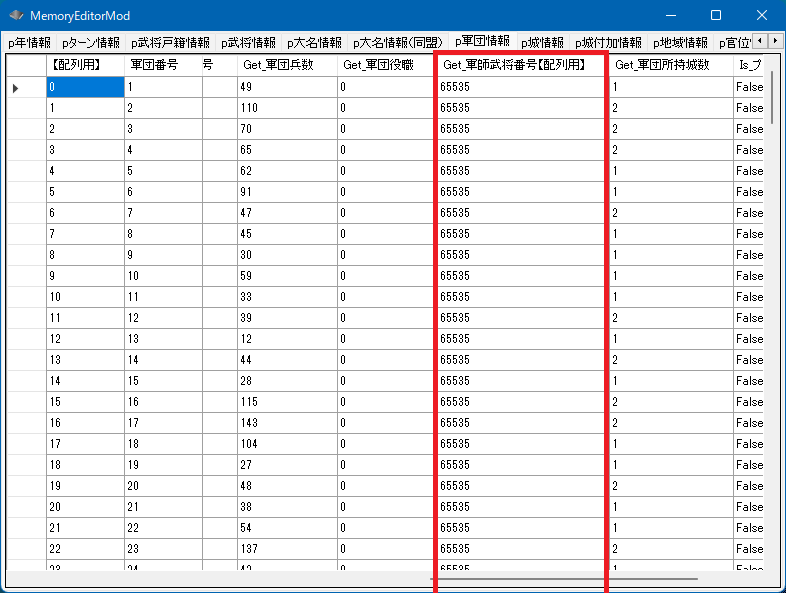Switch to the p大名情報(同盟) tab
The height and width of the screenshot is (593, 786).
click(x=398, y=43)
